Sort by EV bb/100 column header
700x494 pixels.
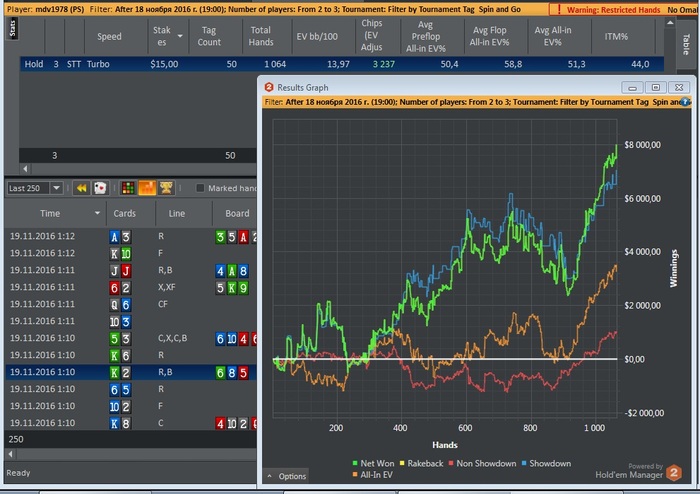(317, 37)
